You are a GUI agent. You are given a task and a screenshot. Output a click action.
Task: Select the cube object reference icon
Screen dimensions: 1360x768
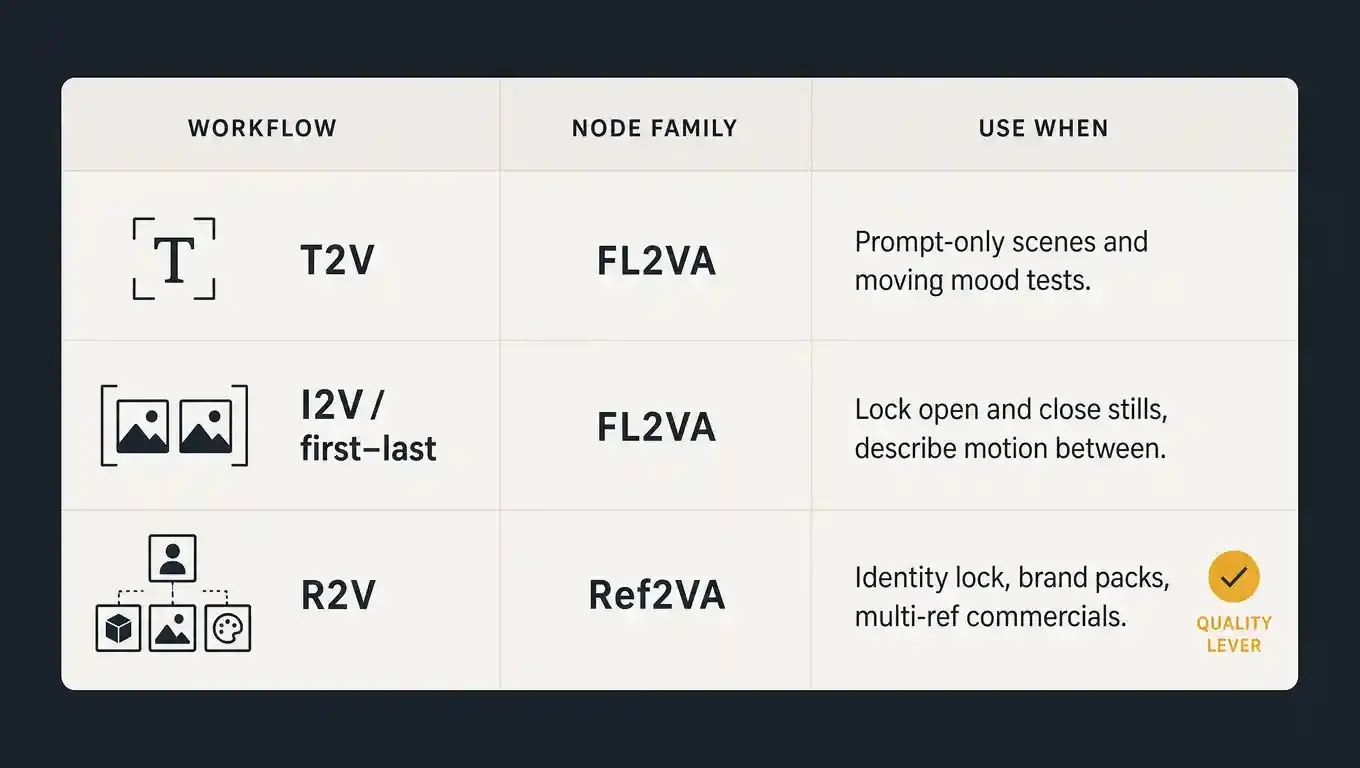click(118, 628)
